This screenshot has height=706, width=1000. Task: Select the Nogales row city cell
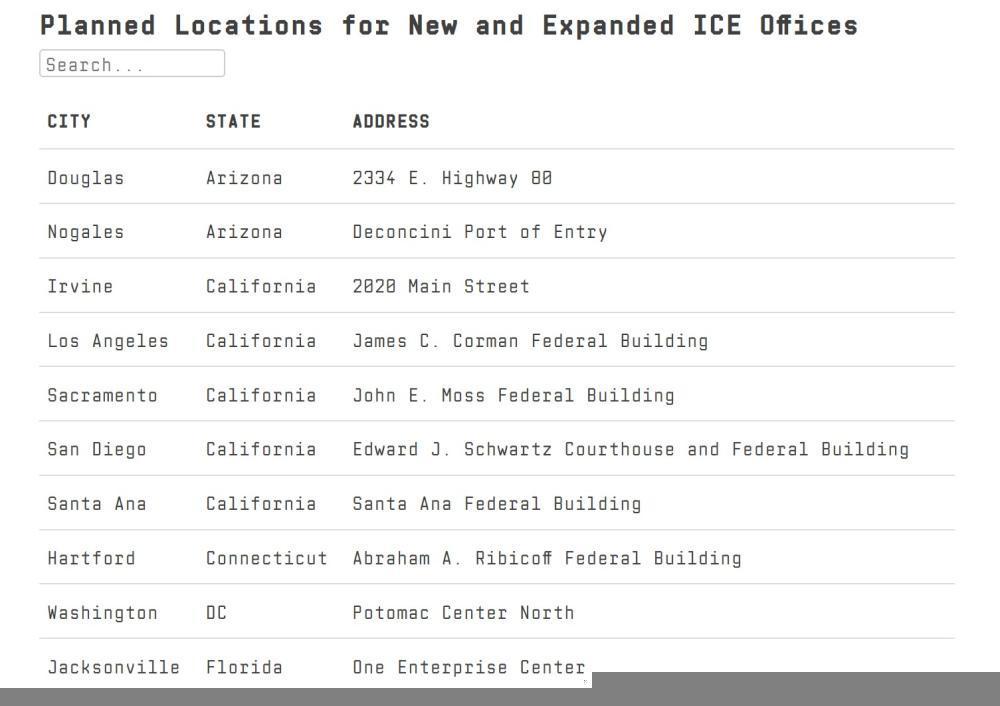pos(86,232)
